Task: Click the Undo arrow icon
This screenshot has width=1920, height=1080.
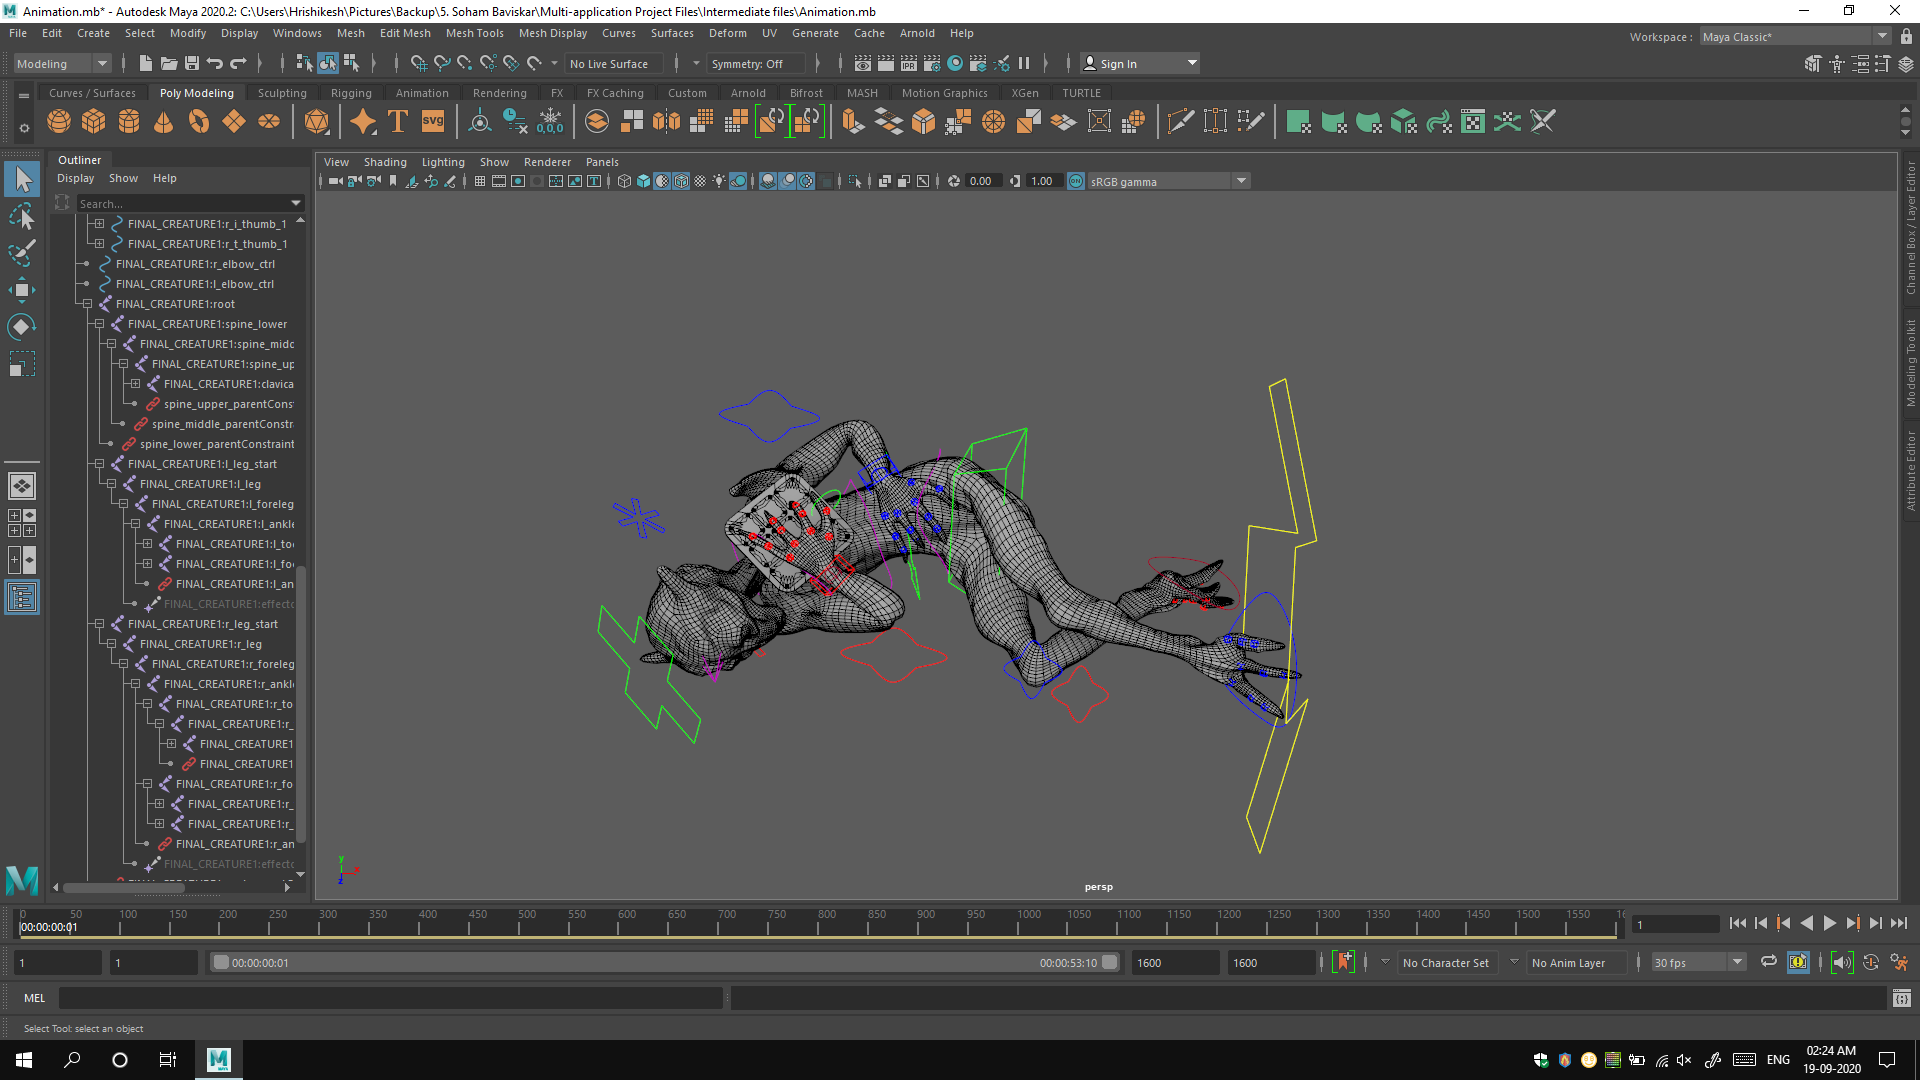Action: pyautogui.click(x=215, y=63)
